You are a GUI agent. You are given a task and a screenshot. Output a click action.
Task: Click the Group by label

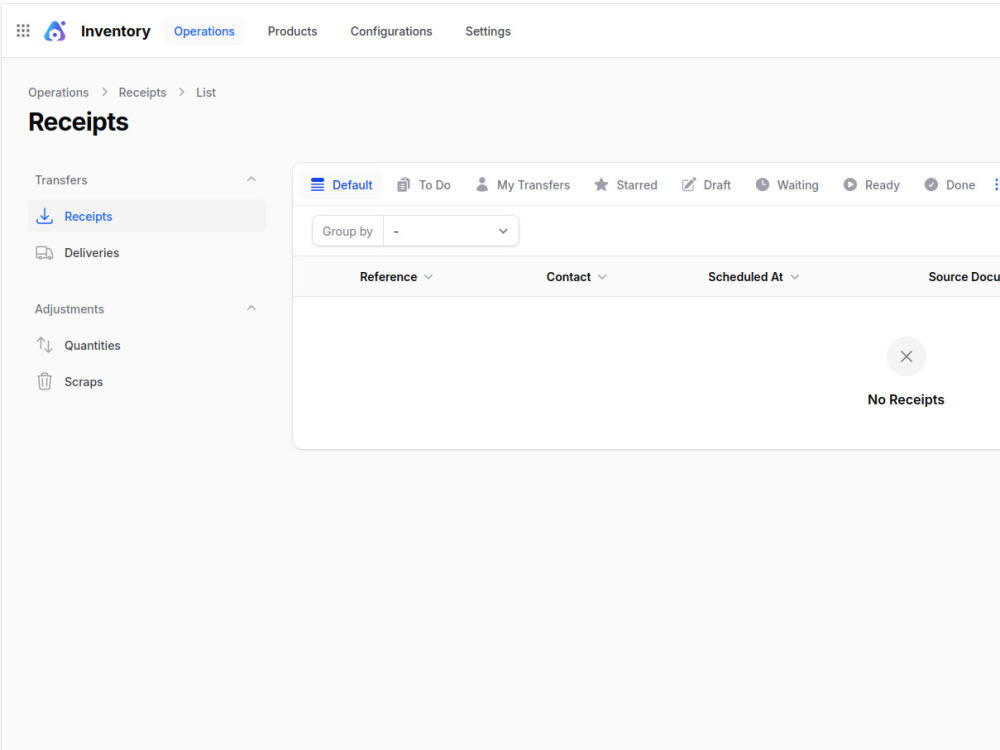347,232
